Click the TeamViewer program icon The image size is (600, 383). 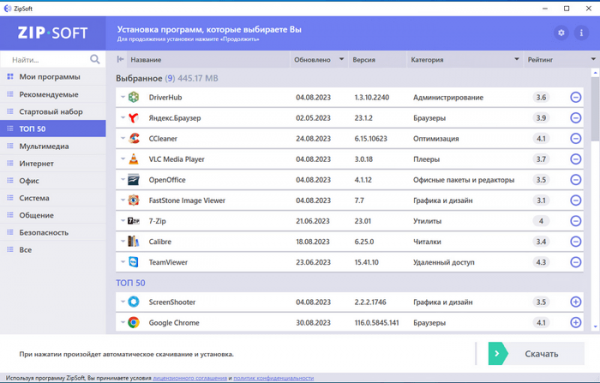134,262
